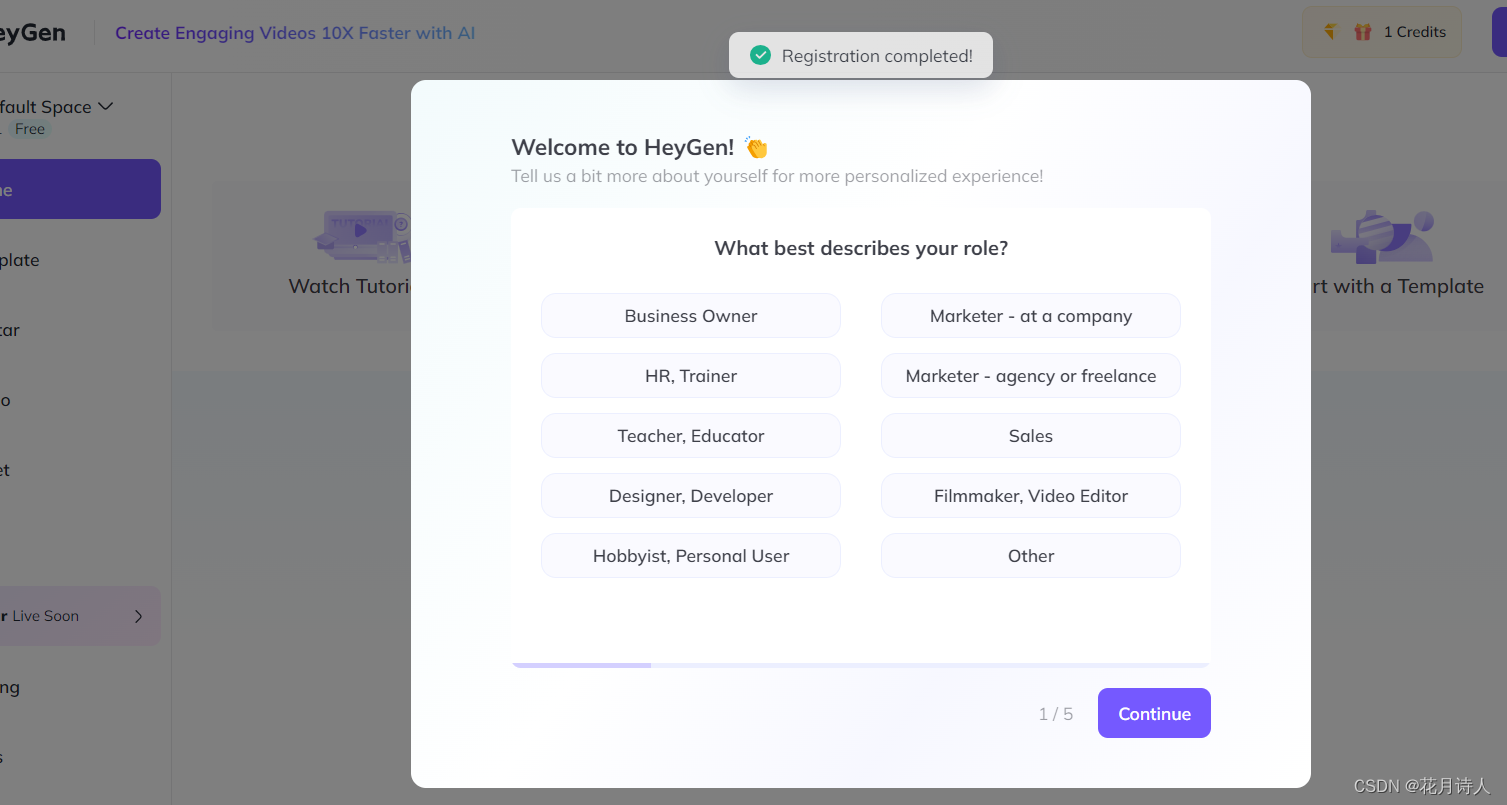The width and height of the screenshot is (1507, 805).
Task: Choose Marketer - at a company
Action: 1030,316
